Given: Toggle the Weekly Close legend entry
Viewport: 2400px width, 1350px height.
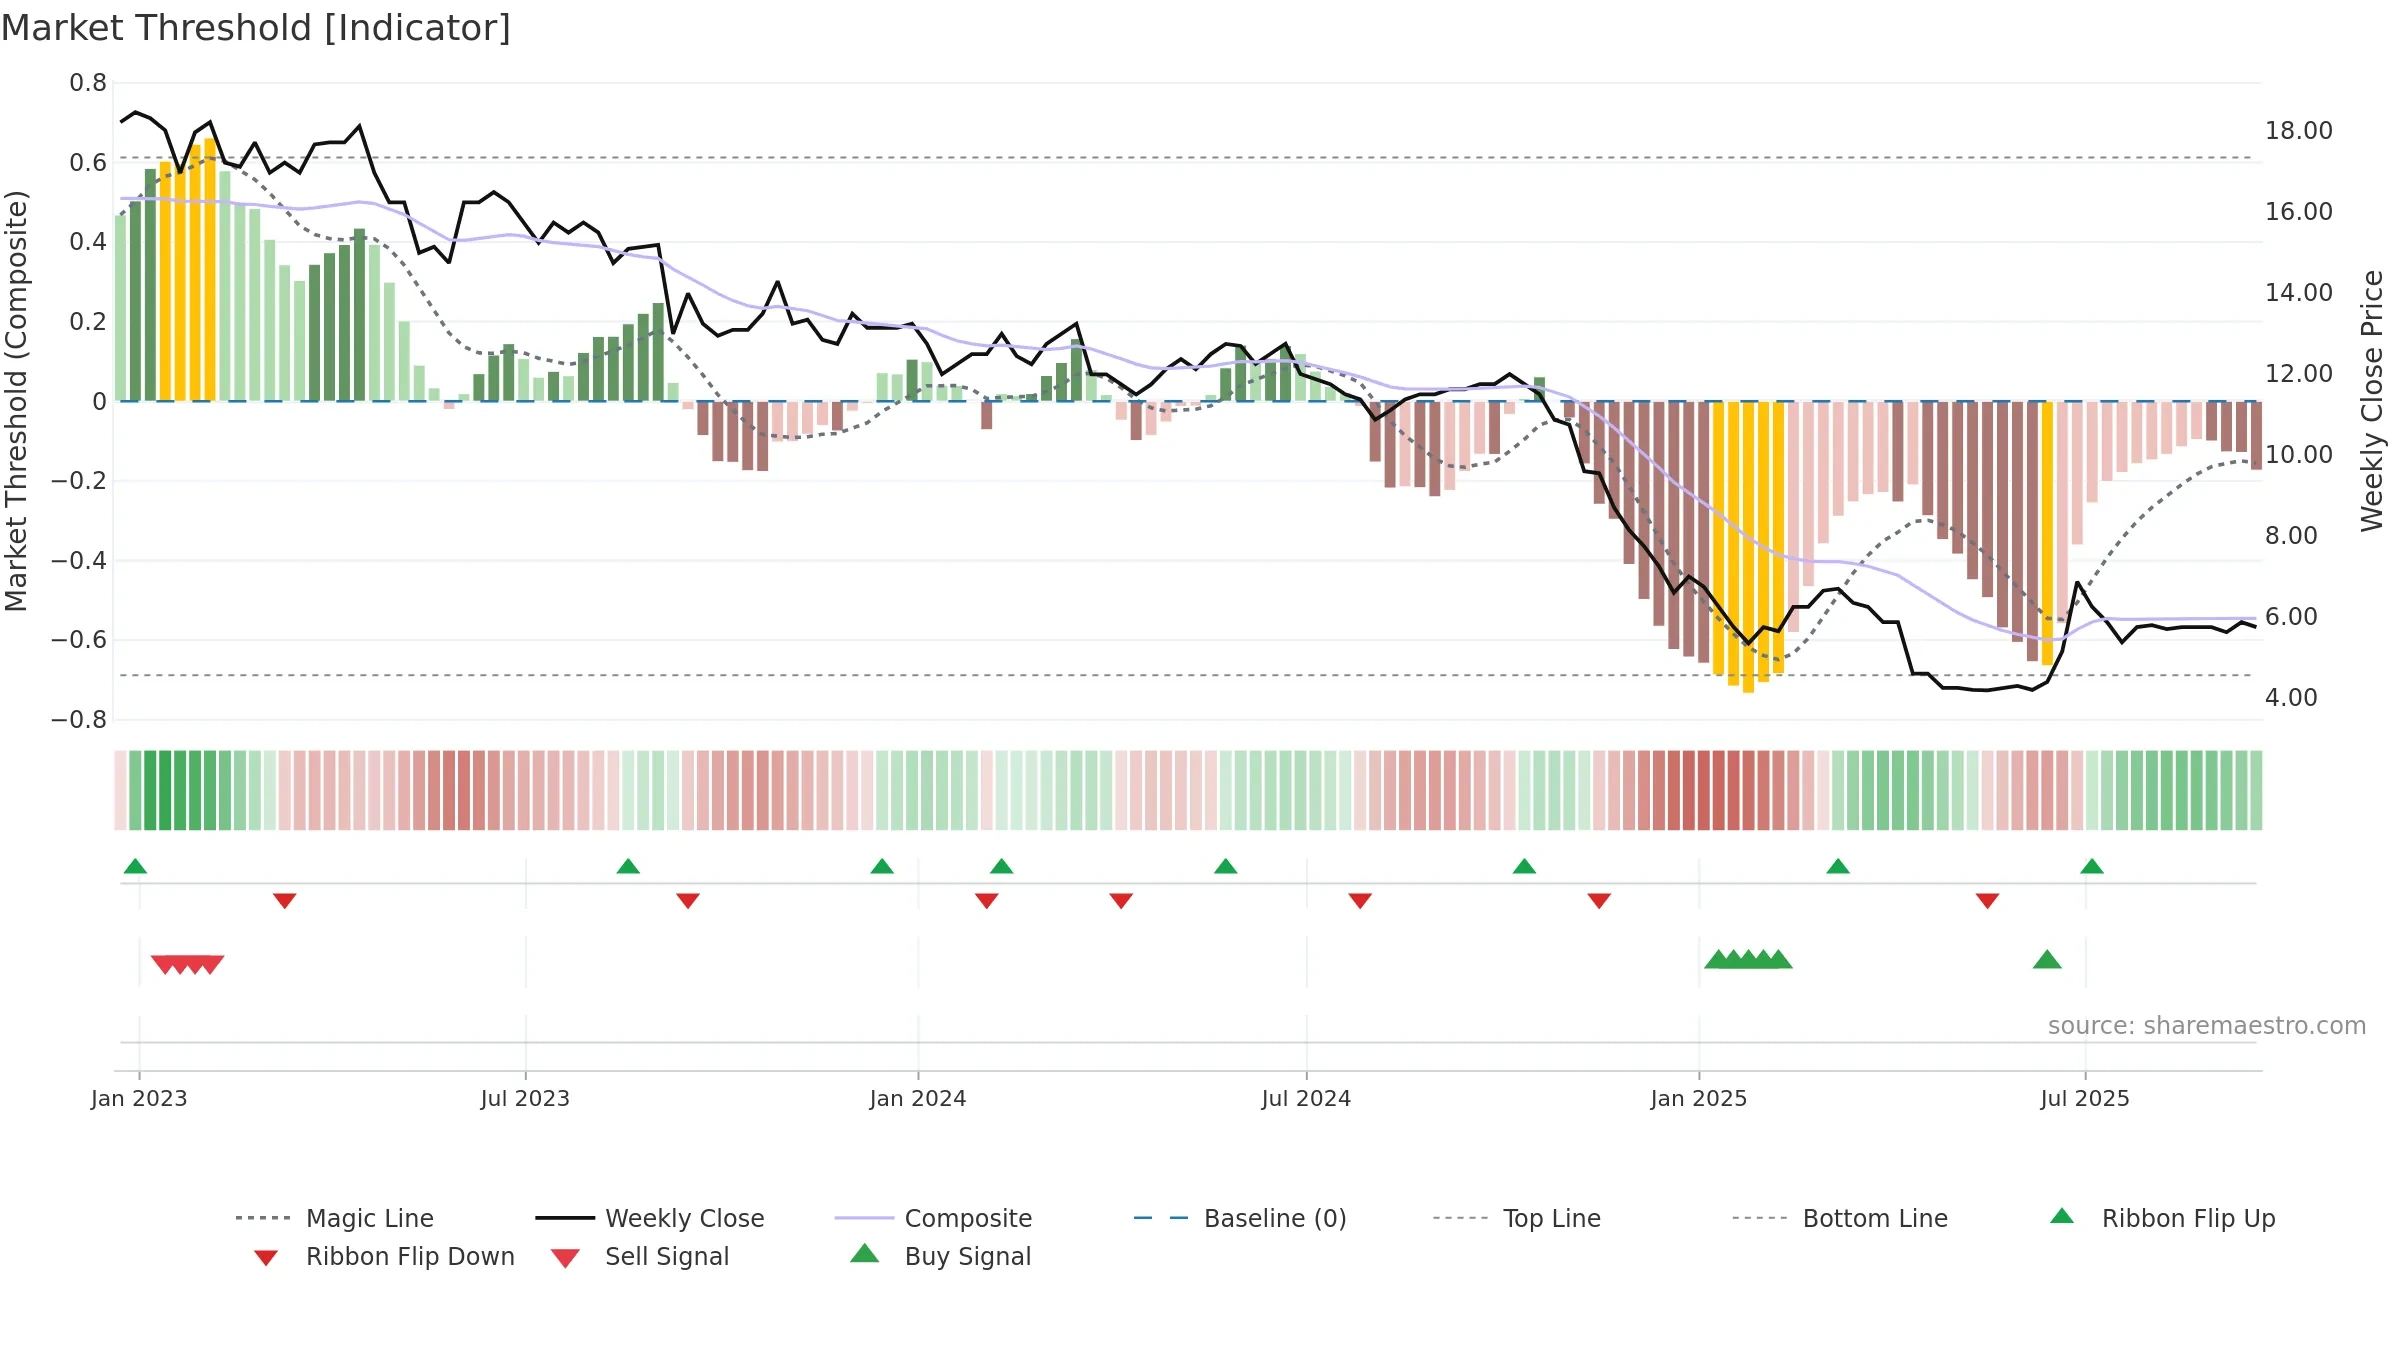Looking at the screenshot, I should tap(649, 1218).
